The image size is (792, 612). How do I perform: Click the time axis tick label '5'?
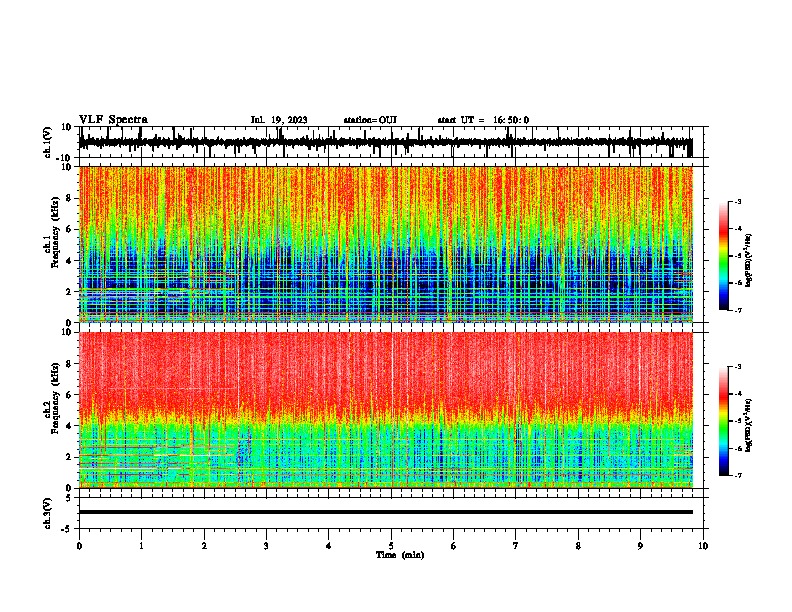pos(391,546)
